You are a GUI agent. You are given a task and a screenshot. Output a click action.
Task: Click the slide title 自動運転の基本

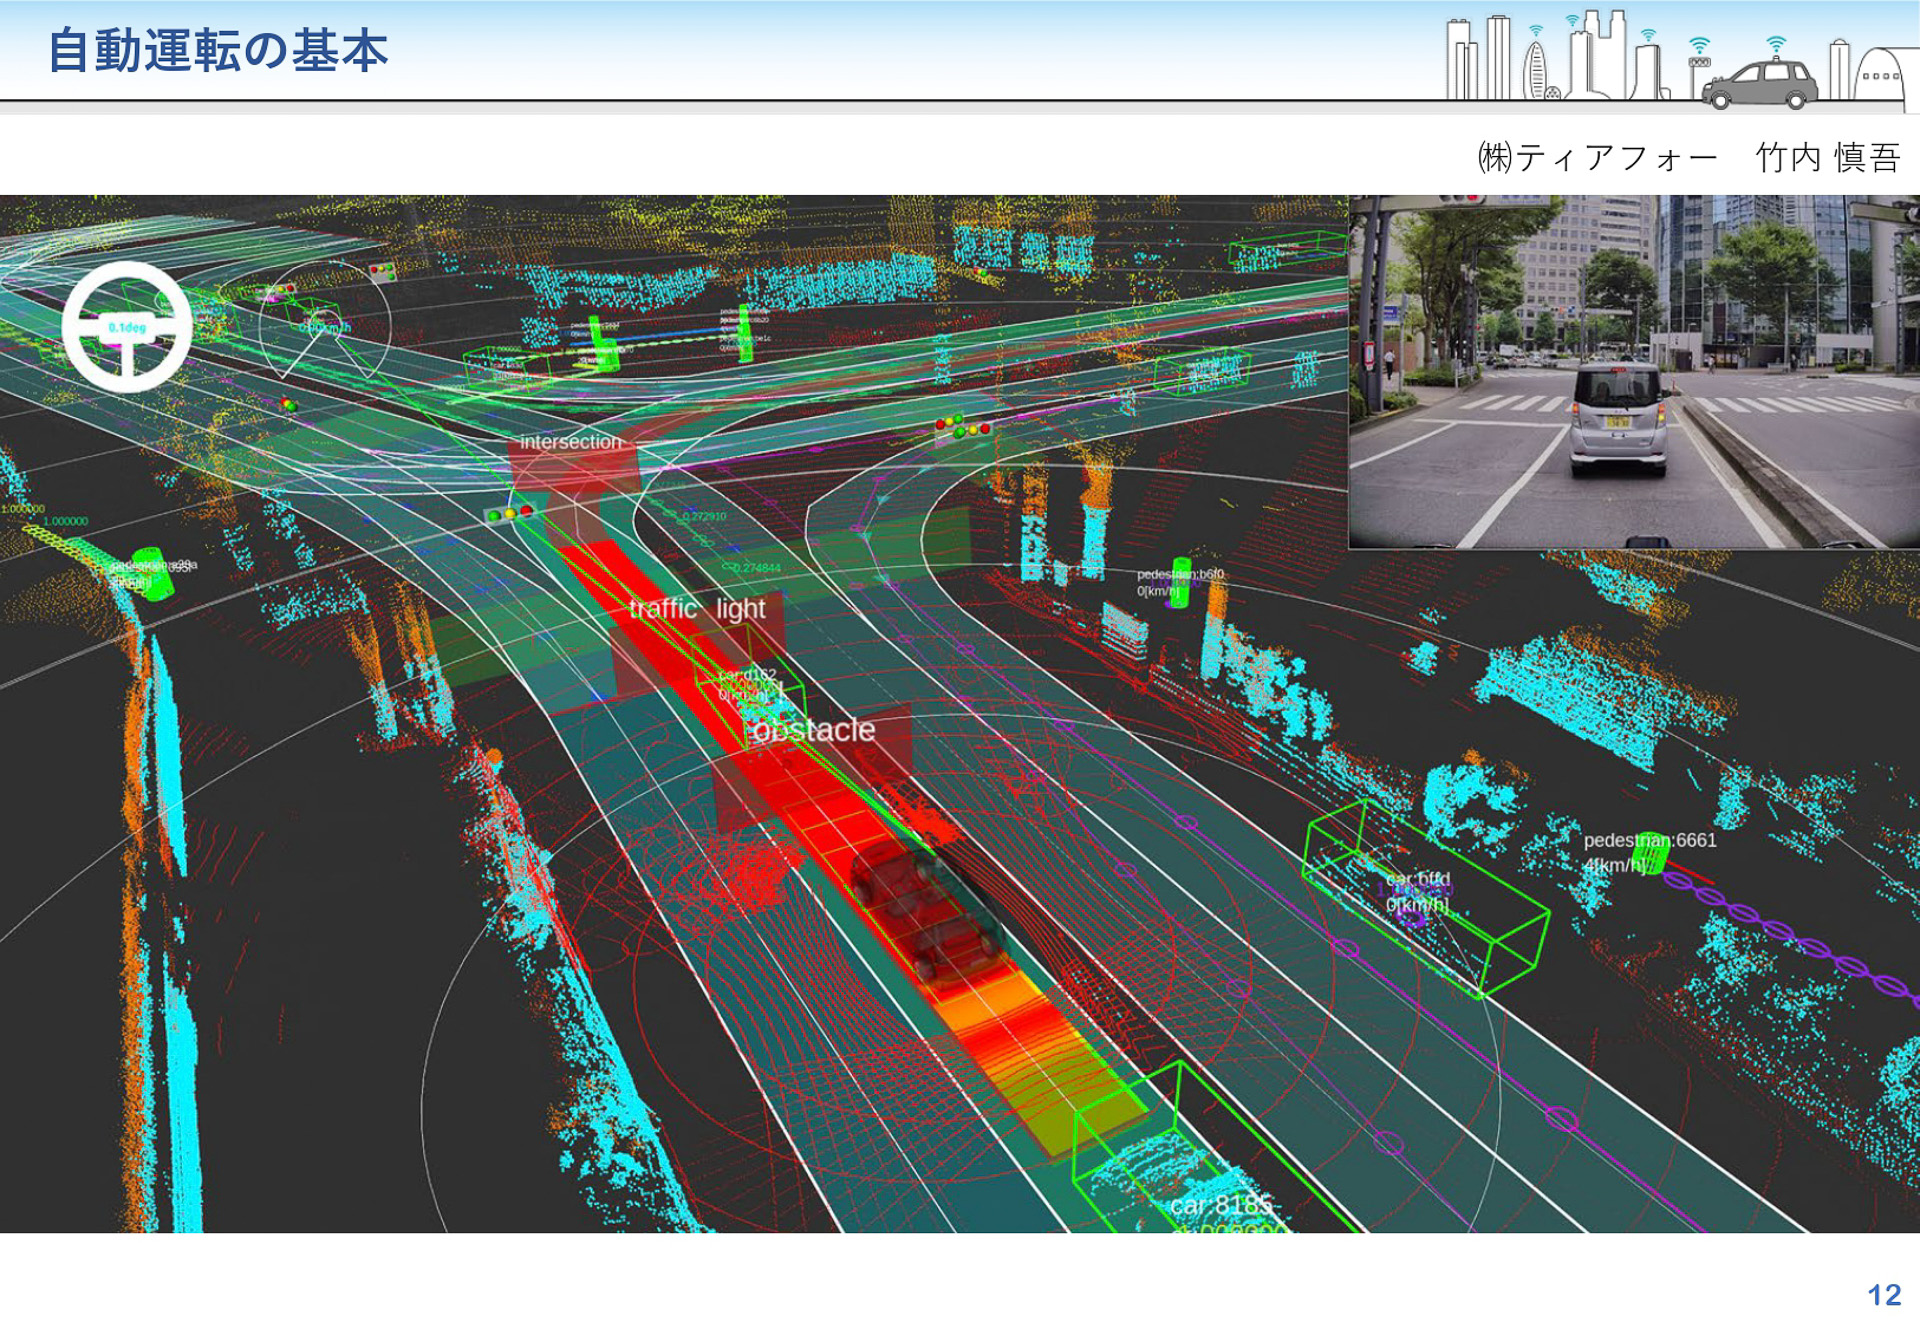coord(218,50)
